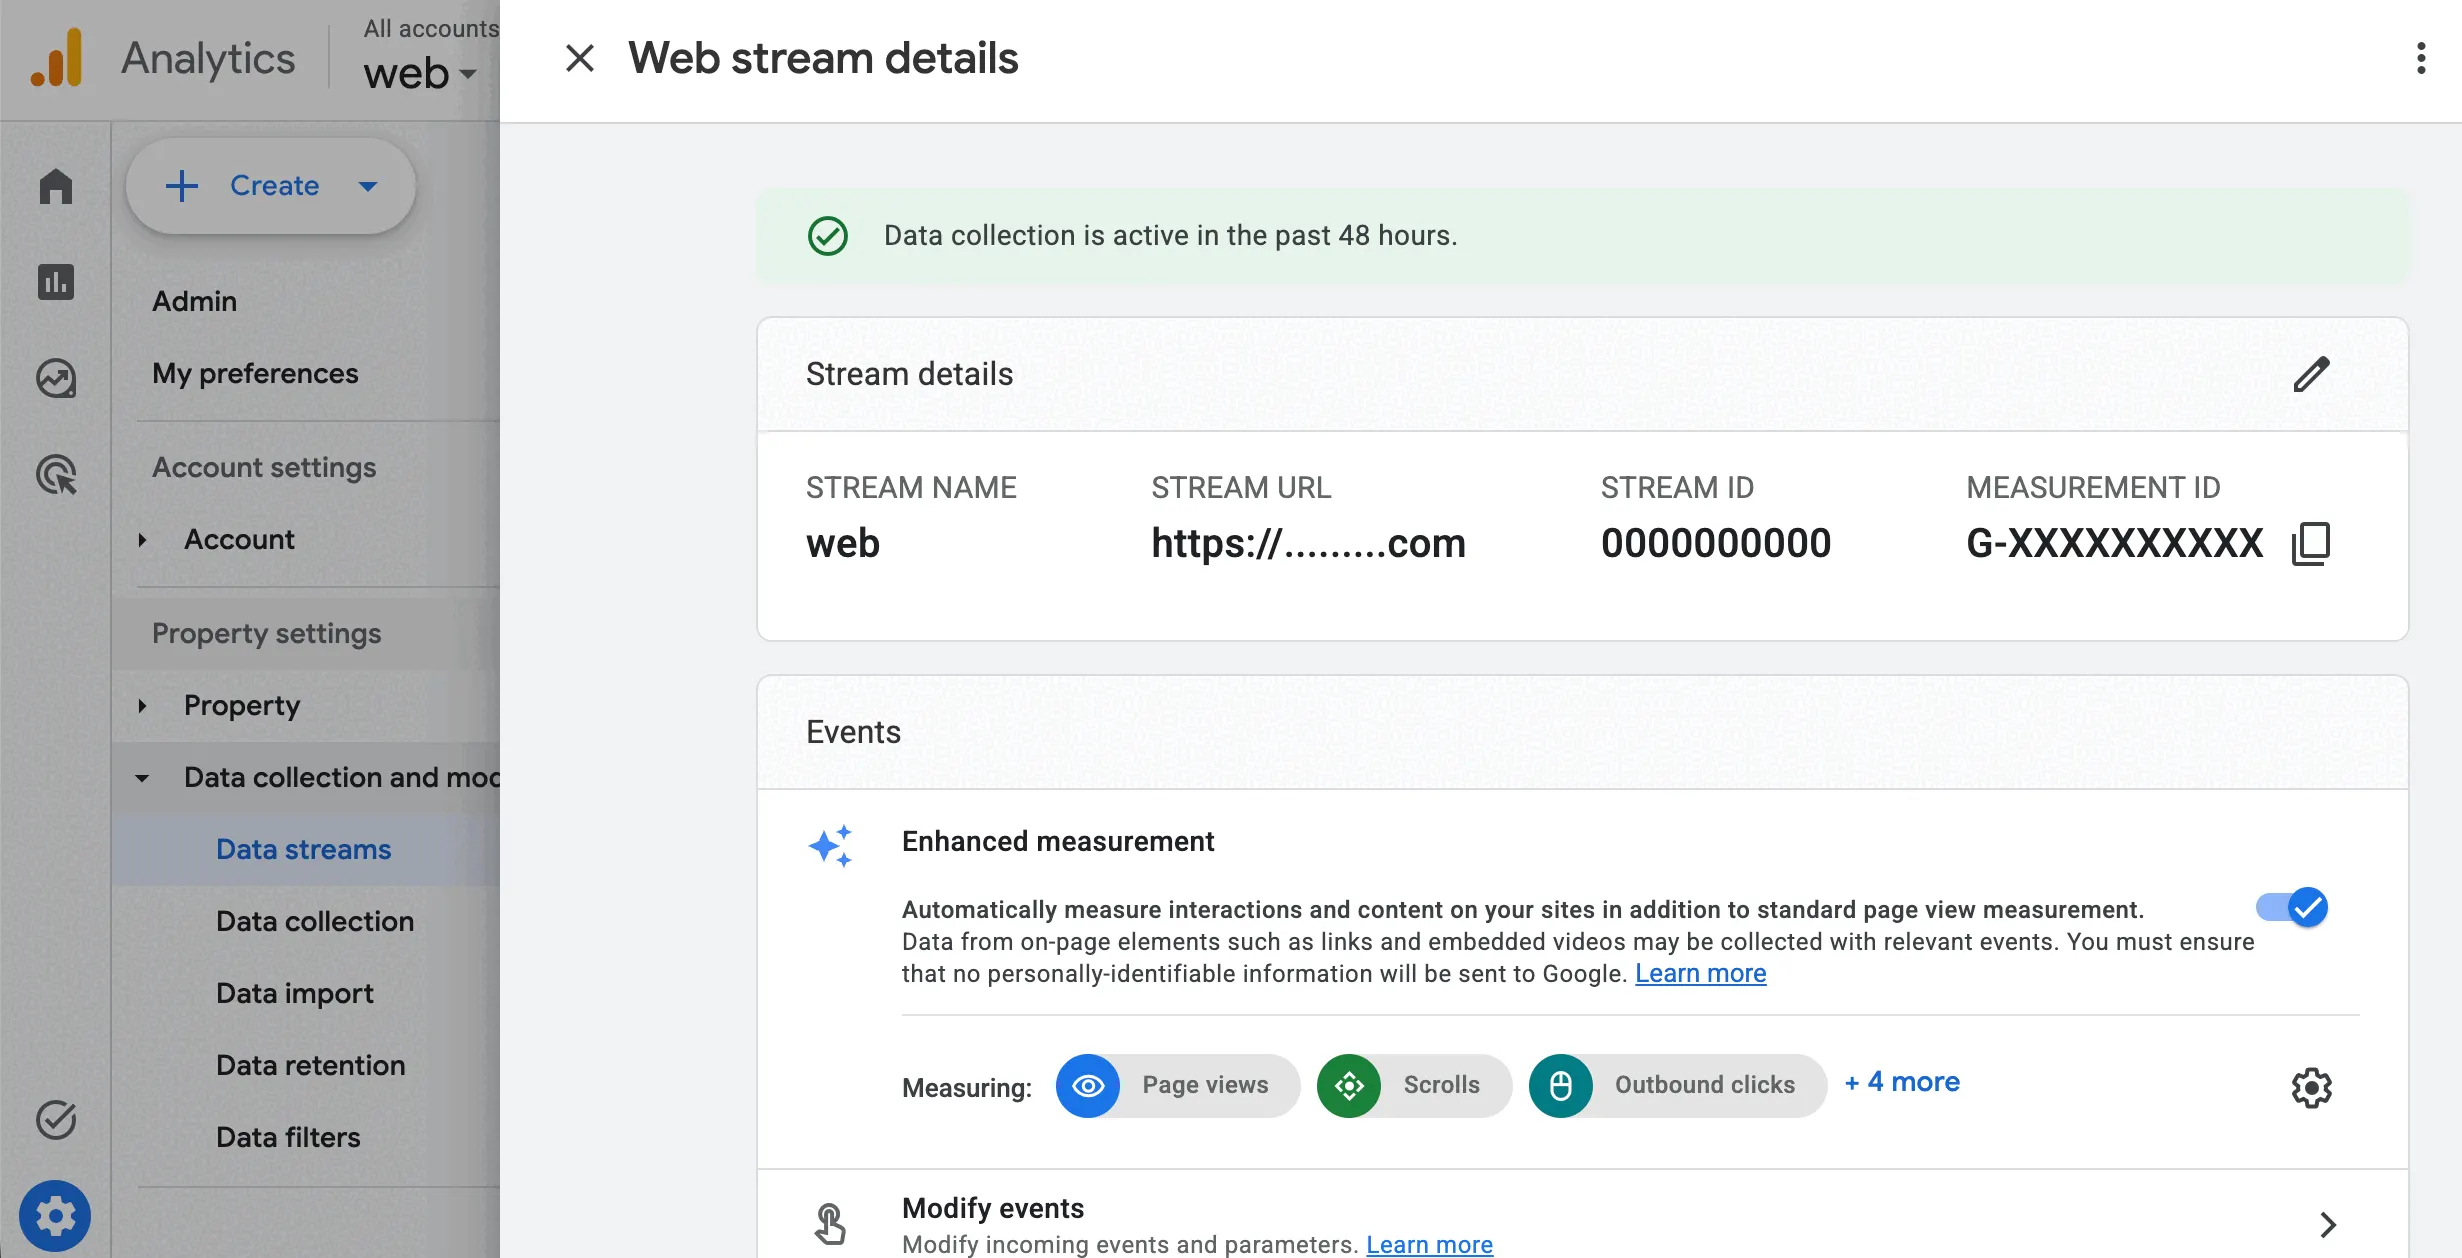Screen dimensions: 2462x1258
Task: Click the Outbound clicks mouse icon
Action: (1560, 1085)
